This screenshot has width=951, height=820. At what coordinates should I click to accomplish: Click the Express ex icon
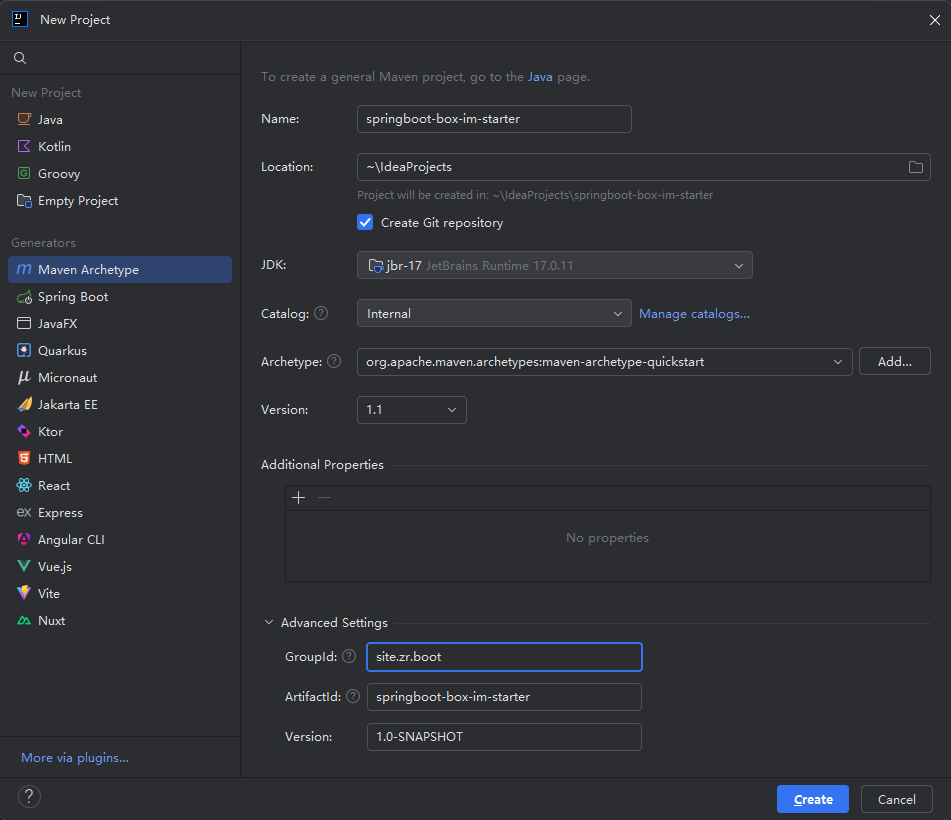(x=24, y=512)
